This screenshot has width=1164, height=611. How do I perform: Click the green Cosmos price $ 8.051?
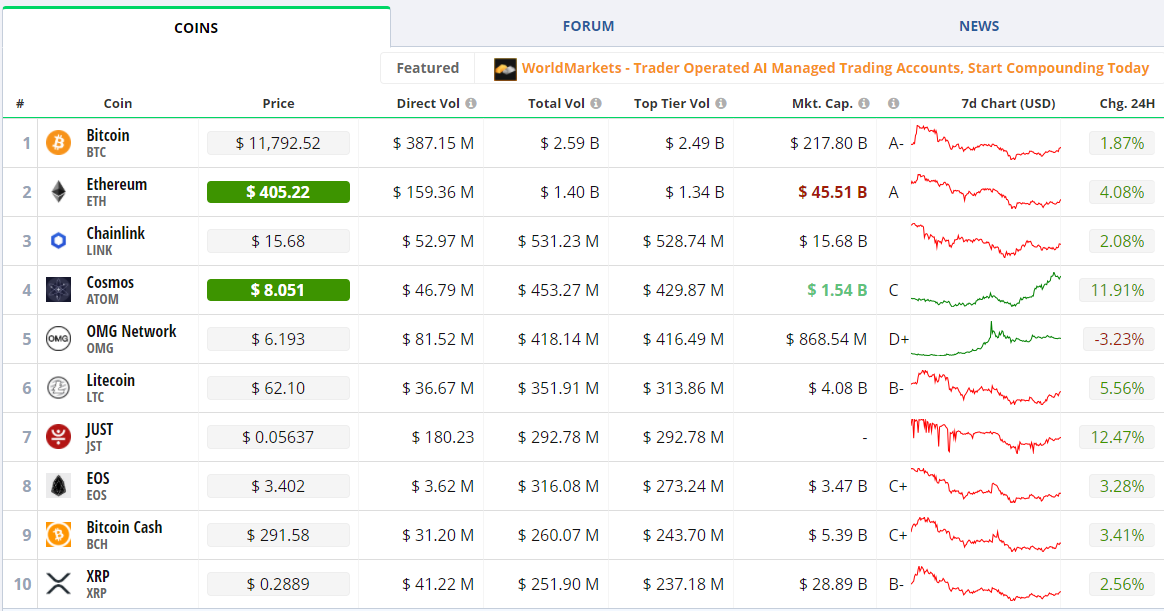tap(278, 290)
